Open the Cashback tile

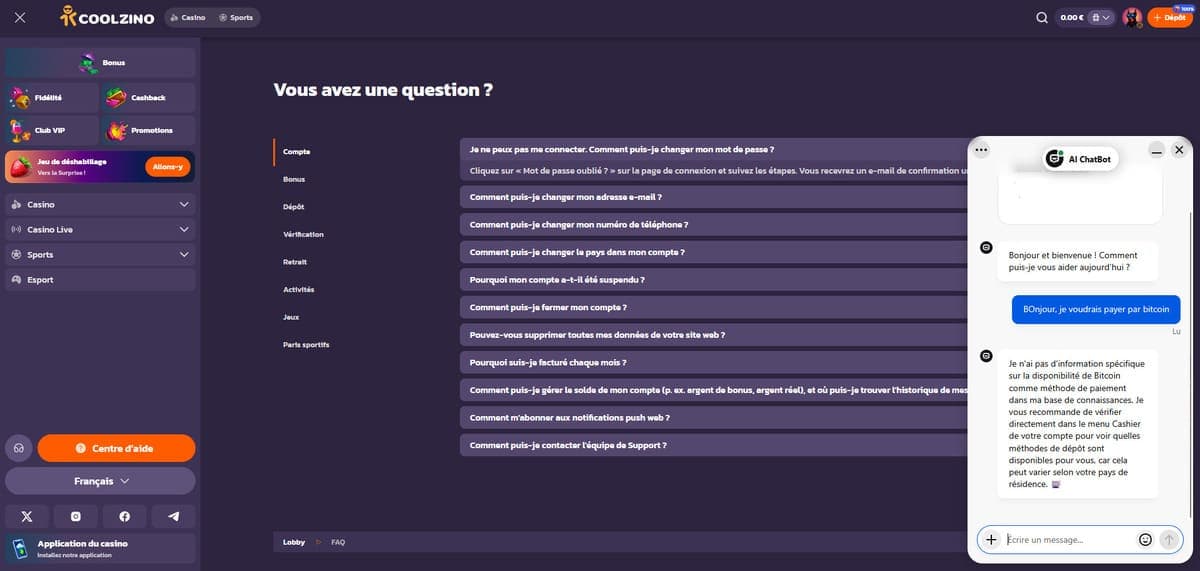tap(149, 97)
